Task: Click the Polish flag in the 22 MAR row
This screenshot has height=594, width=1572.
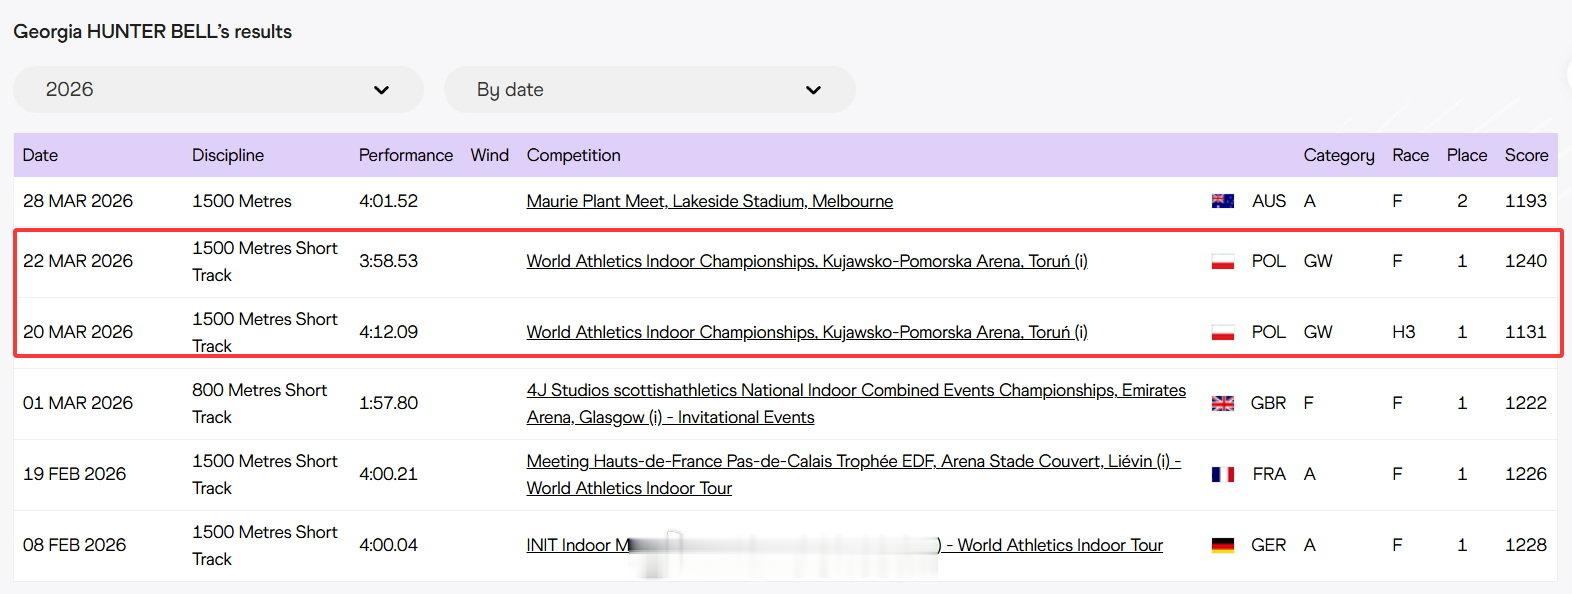Action: 1222,262
